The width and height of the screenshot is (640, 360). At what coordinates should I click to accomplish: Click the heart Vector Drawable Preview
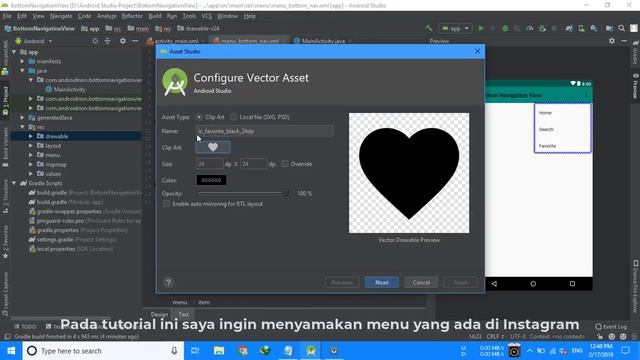coord(409,173)
